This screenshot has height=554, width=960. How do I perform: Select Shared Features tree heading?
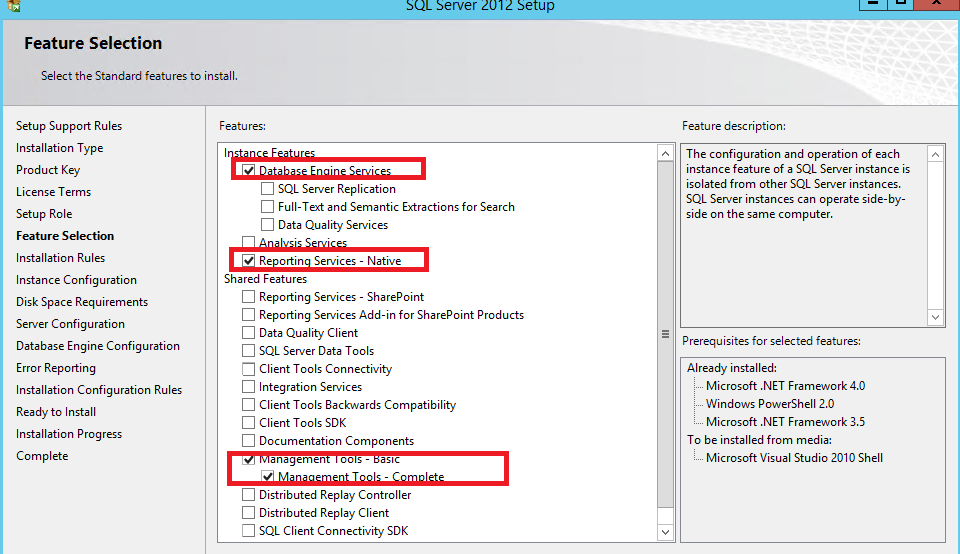[266, 279]
